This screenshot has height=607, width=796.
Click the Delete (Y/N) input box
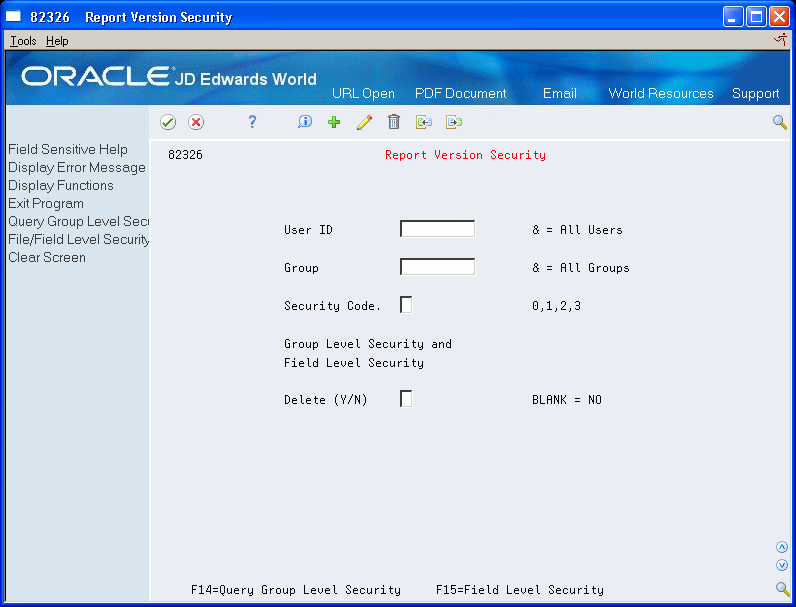pyautogui.click(x=406, y=399)
